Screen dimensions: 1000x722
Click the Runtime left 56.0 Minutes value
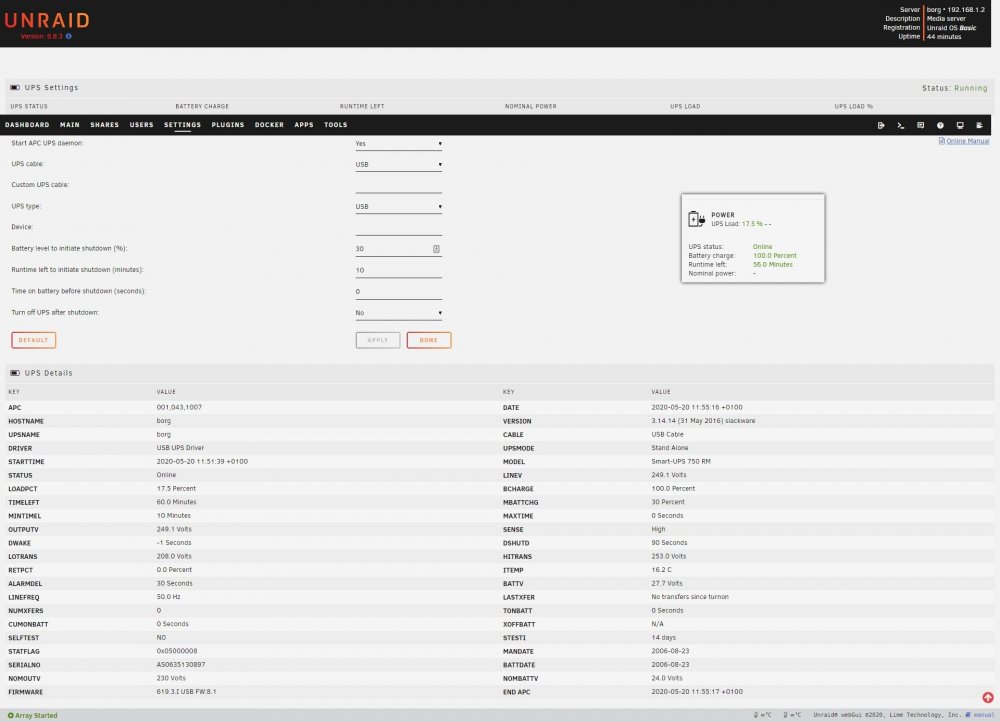772,265
